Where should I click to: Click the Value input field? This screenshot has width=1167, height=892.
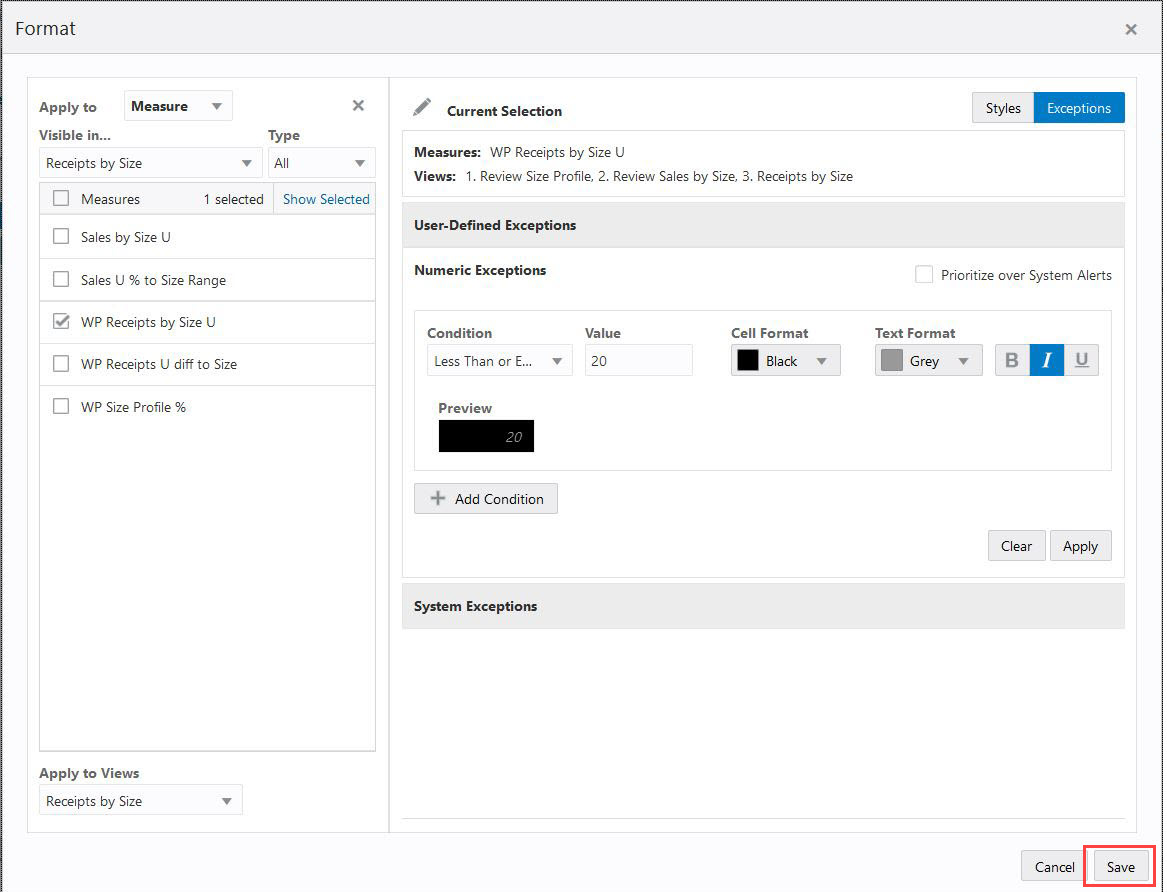[639, 361]
